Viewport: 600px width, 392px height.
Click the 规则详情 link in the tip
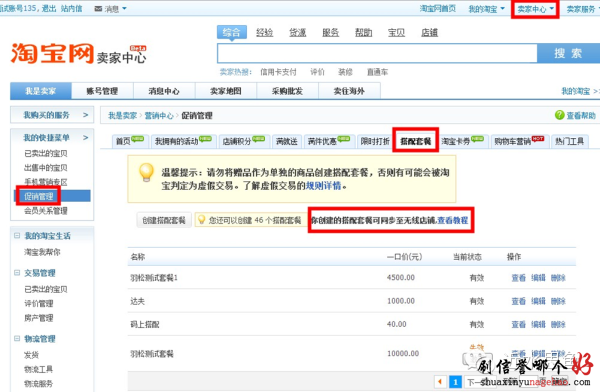pyautogui.click(x=323, y=186)
